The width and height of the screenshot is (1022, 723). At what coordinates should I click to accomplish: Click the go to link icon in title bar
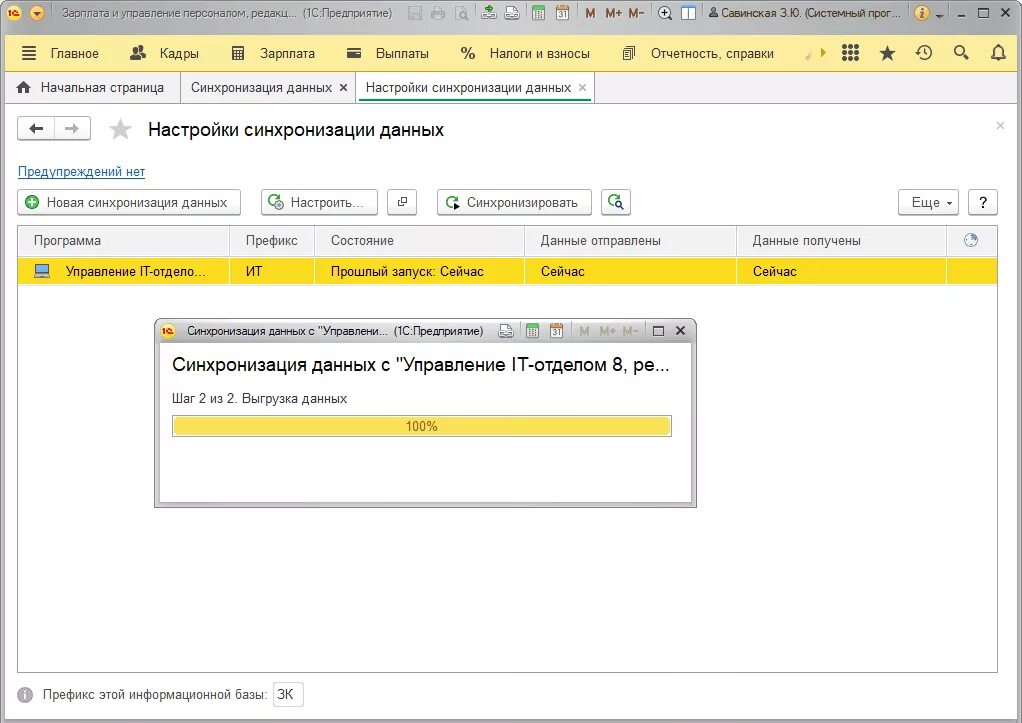pyautogui.click(x=512, y=13)
